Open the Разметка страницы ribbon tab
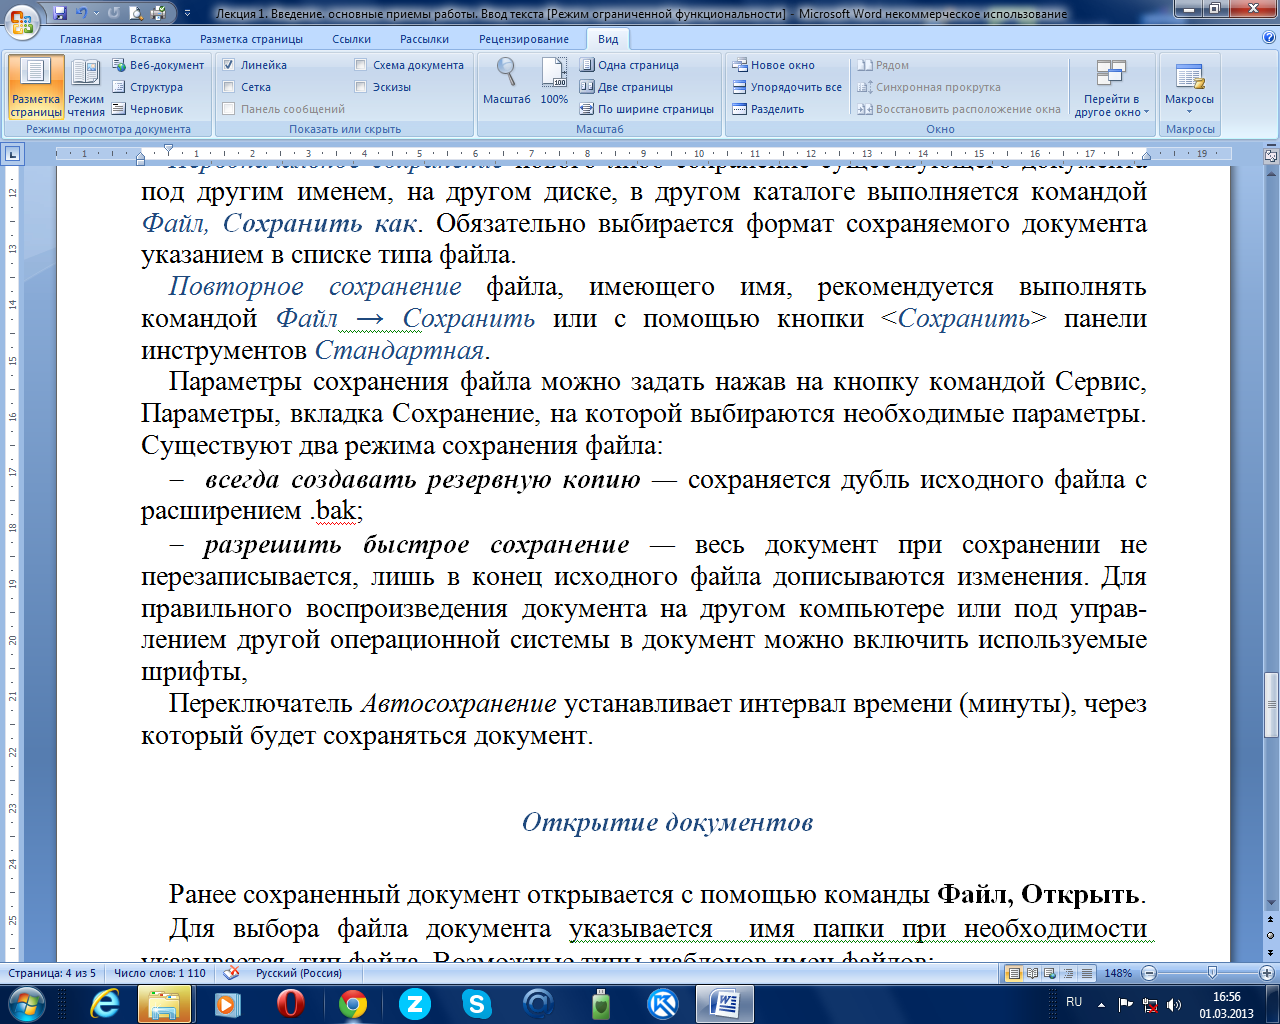The image size is (1280, 1024). [251, 39]
